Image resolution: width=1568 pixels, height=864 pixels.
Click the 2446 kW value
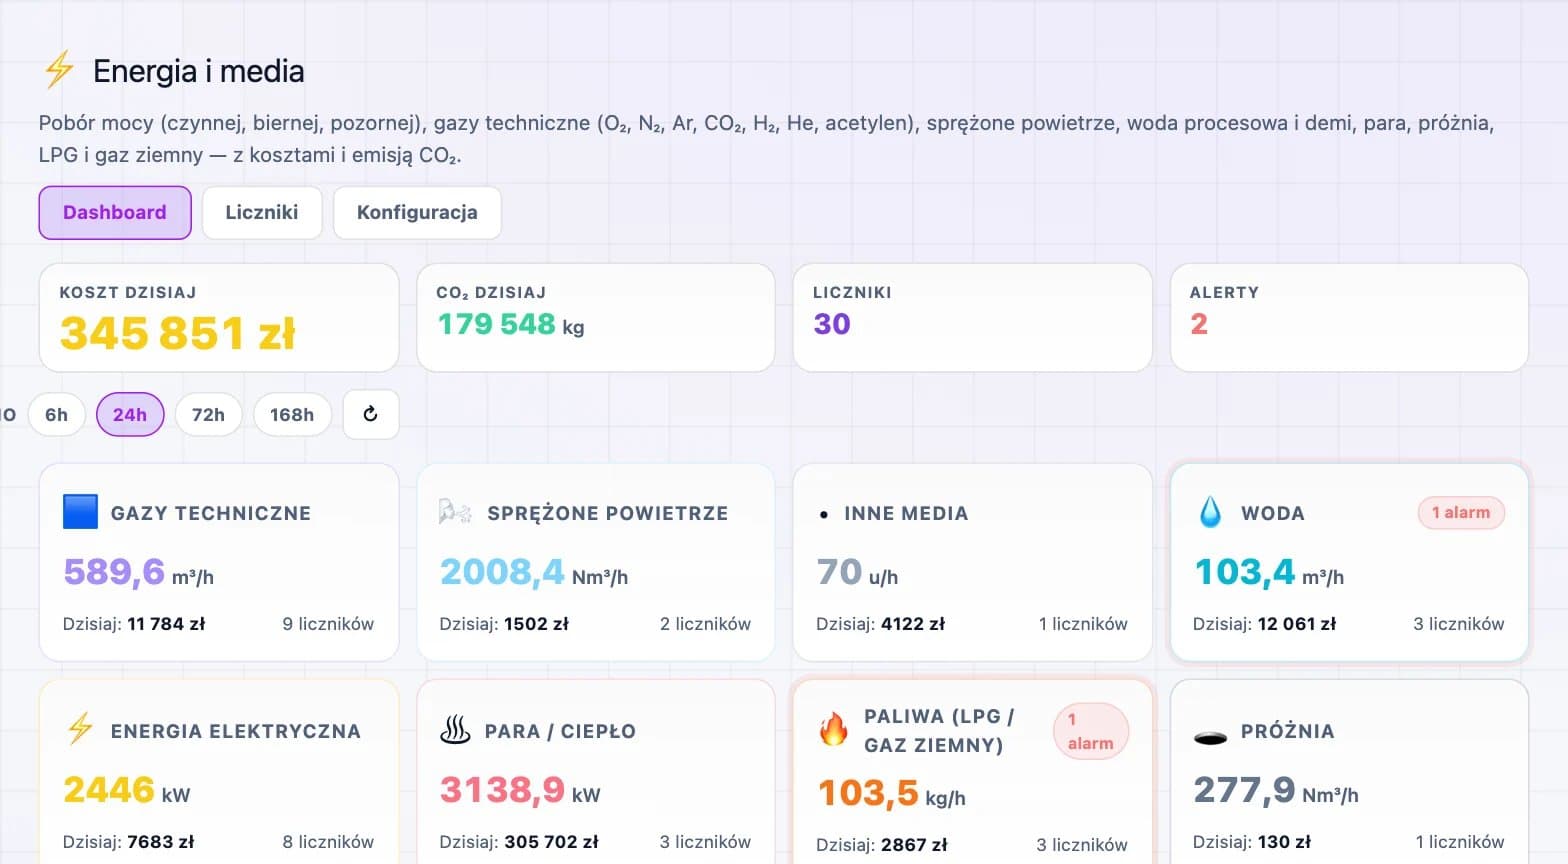pyautogui.click(x=127, y=791)
